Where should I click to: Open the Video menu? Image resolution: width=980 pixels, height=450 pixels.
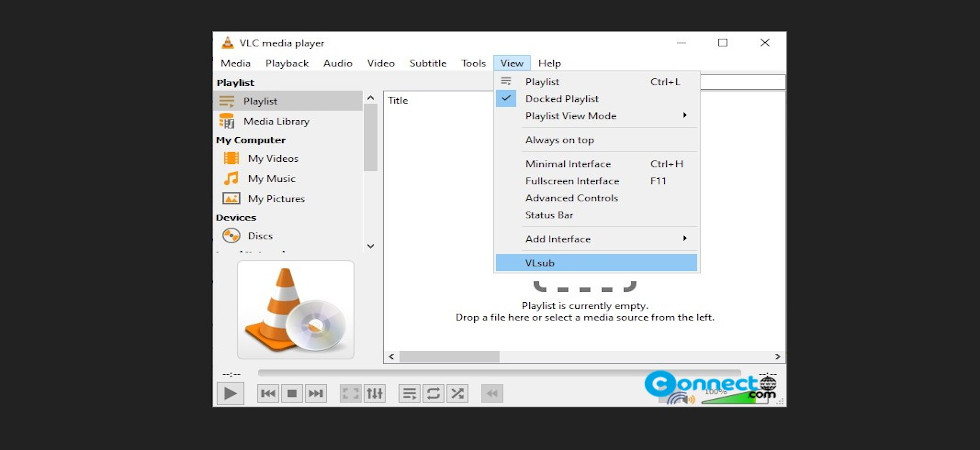pos(381,63)
